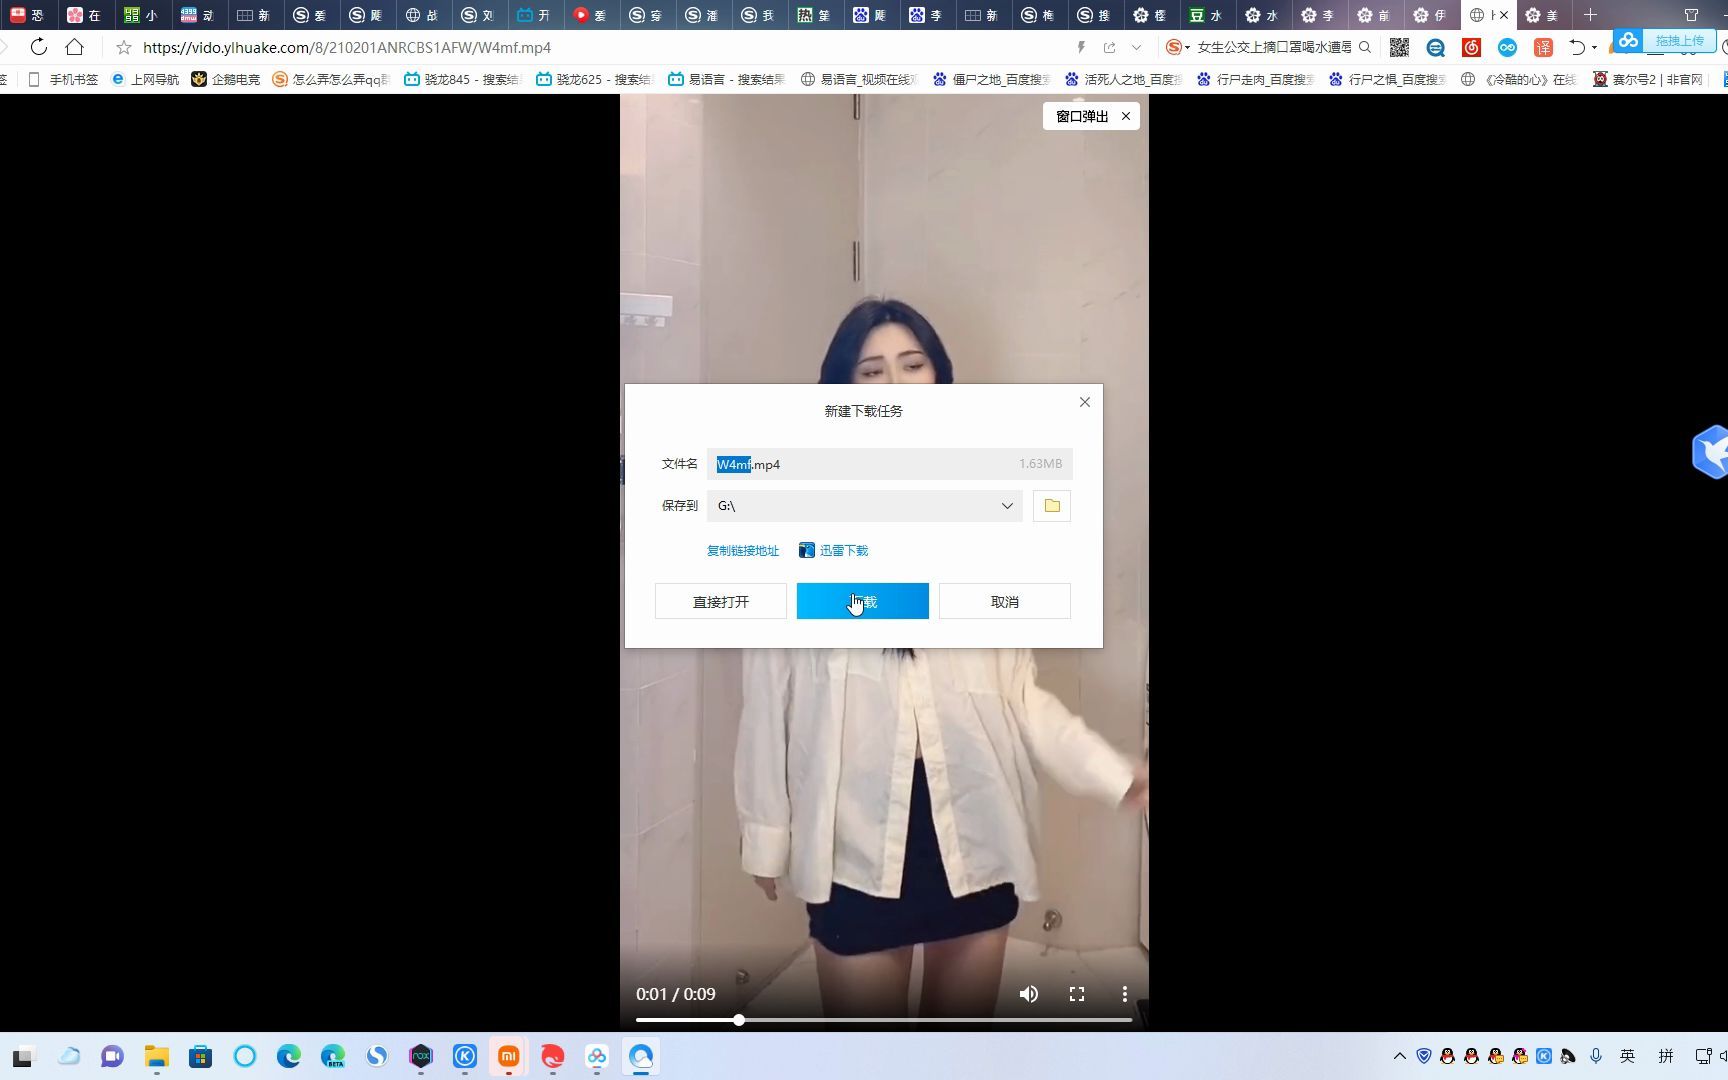
Task: Click the translate 译 extension icon
Action: [x=1543, y=47]
